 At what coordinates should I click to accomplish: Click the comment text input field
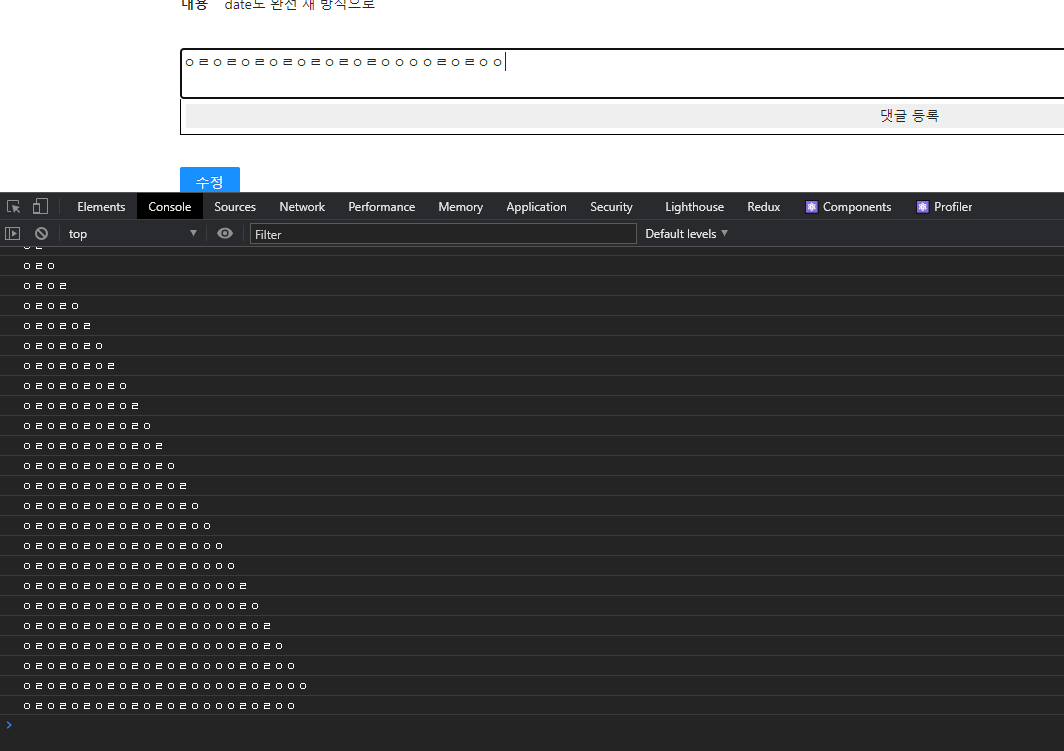pyautogui.click(x=600, y=72)
